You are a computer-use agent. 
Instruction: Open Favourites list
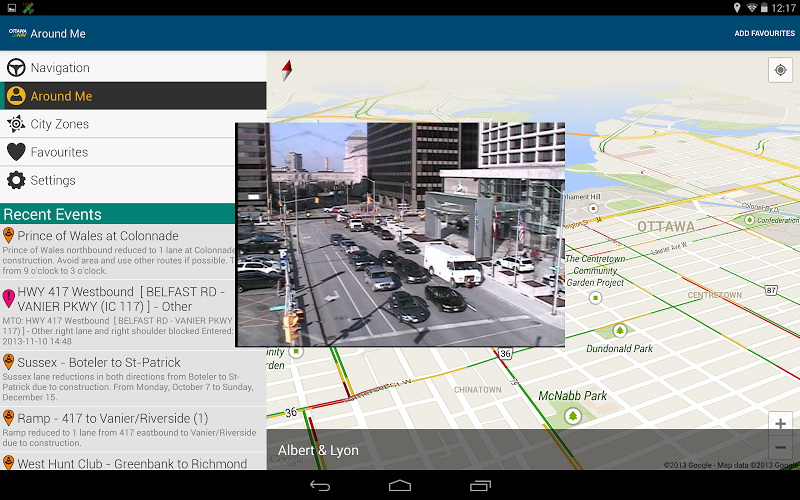click(133, 152)
